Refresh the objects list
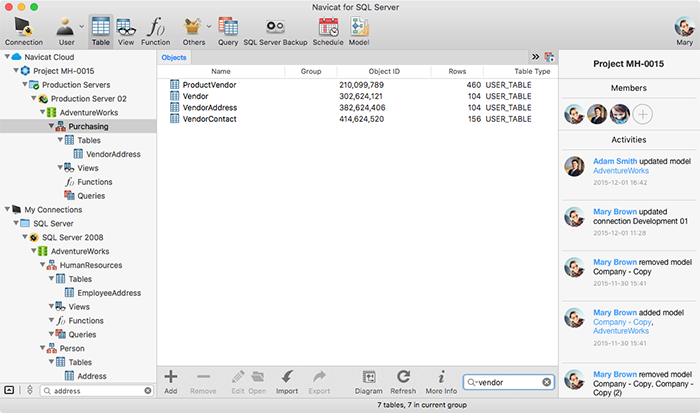The image size is (700, 413). (x=403, y=382)
